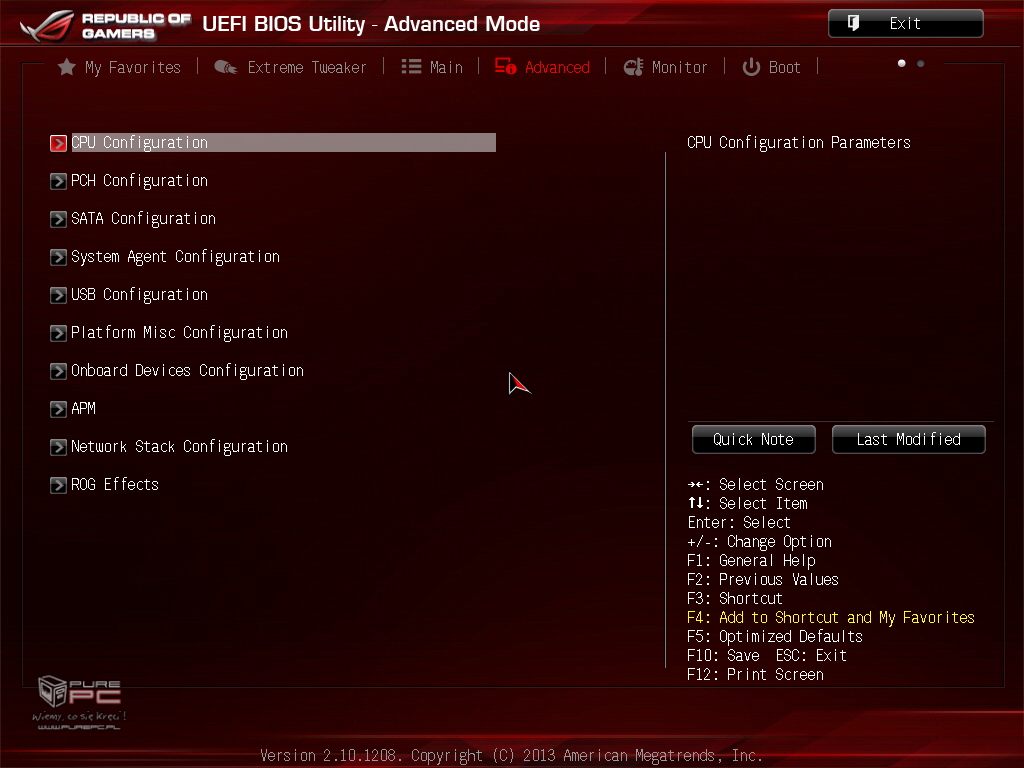The image size is (1024, 768).
Task: Select the Advanced tab
Action: [x=542, y=67]
